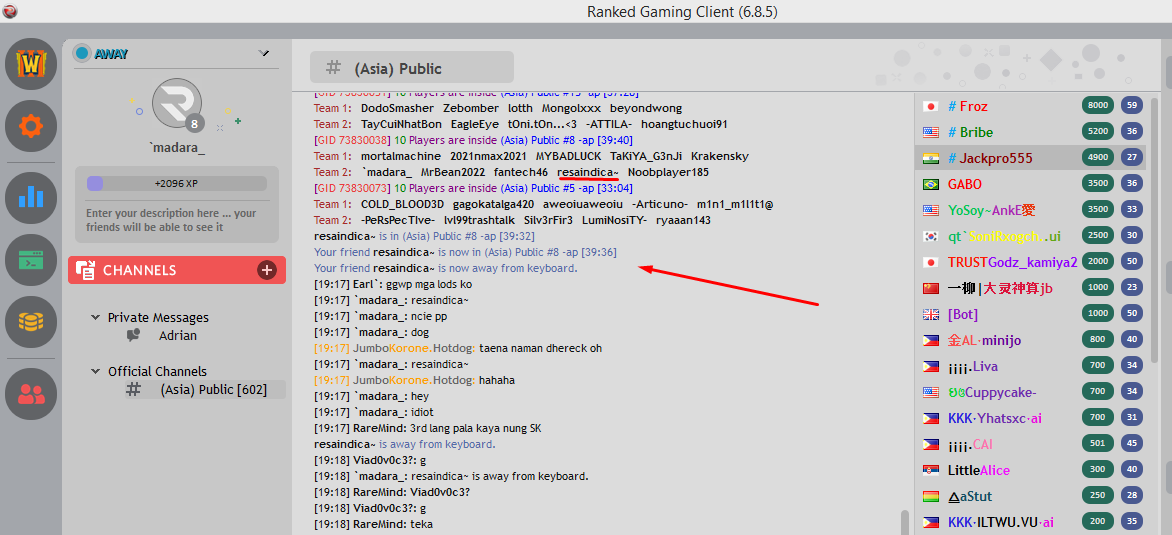Click RareMind's teka message
Image resolution: width=1172 pixels, height=535 pixels.
pyautogui.click(x=373, y=525)
